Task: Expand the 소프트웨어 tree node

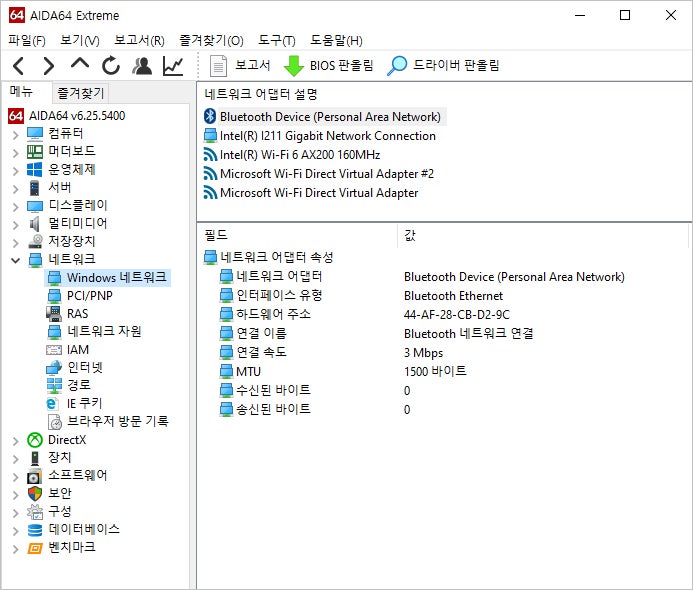Action: (x=15, y=477)
